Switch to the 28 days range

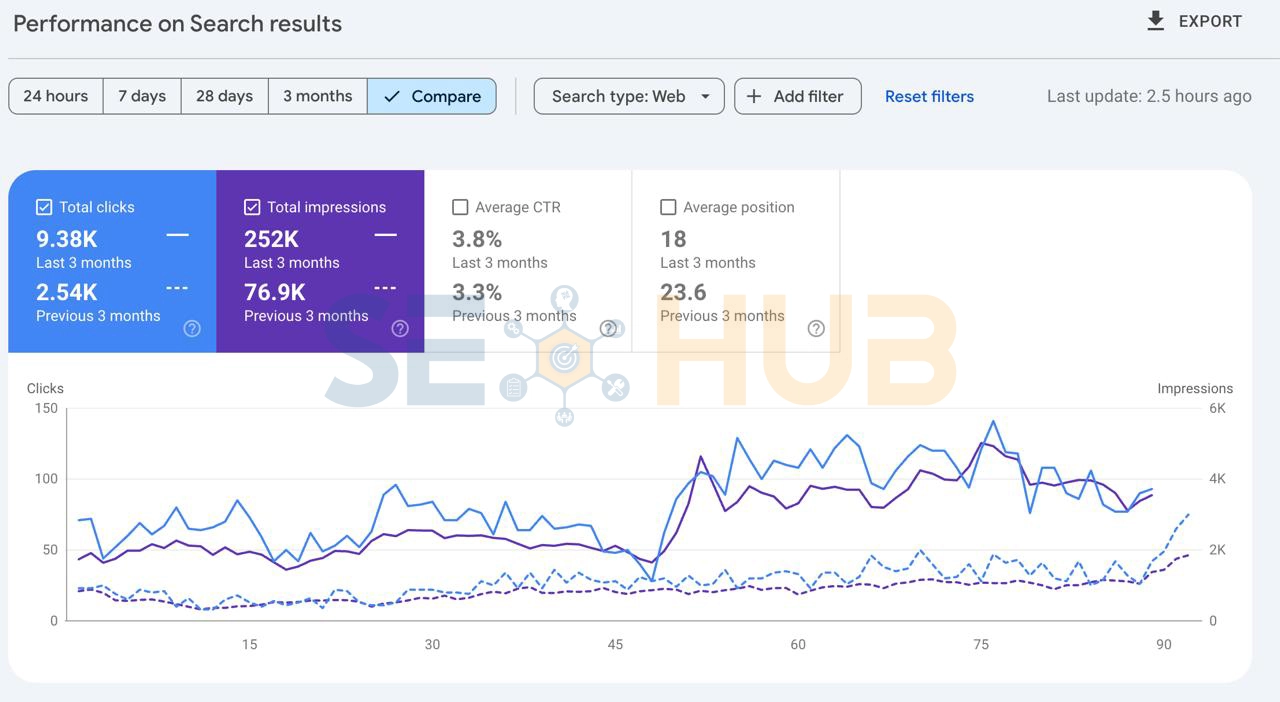[224, 96]
